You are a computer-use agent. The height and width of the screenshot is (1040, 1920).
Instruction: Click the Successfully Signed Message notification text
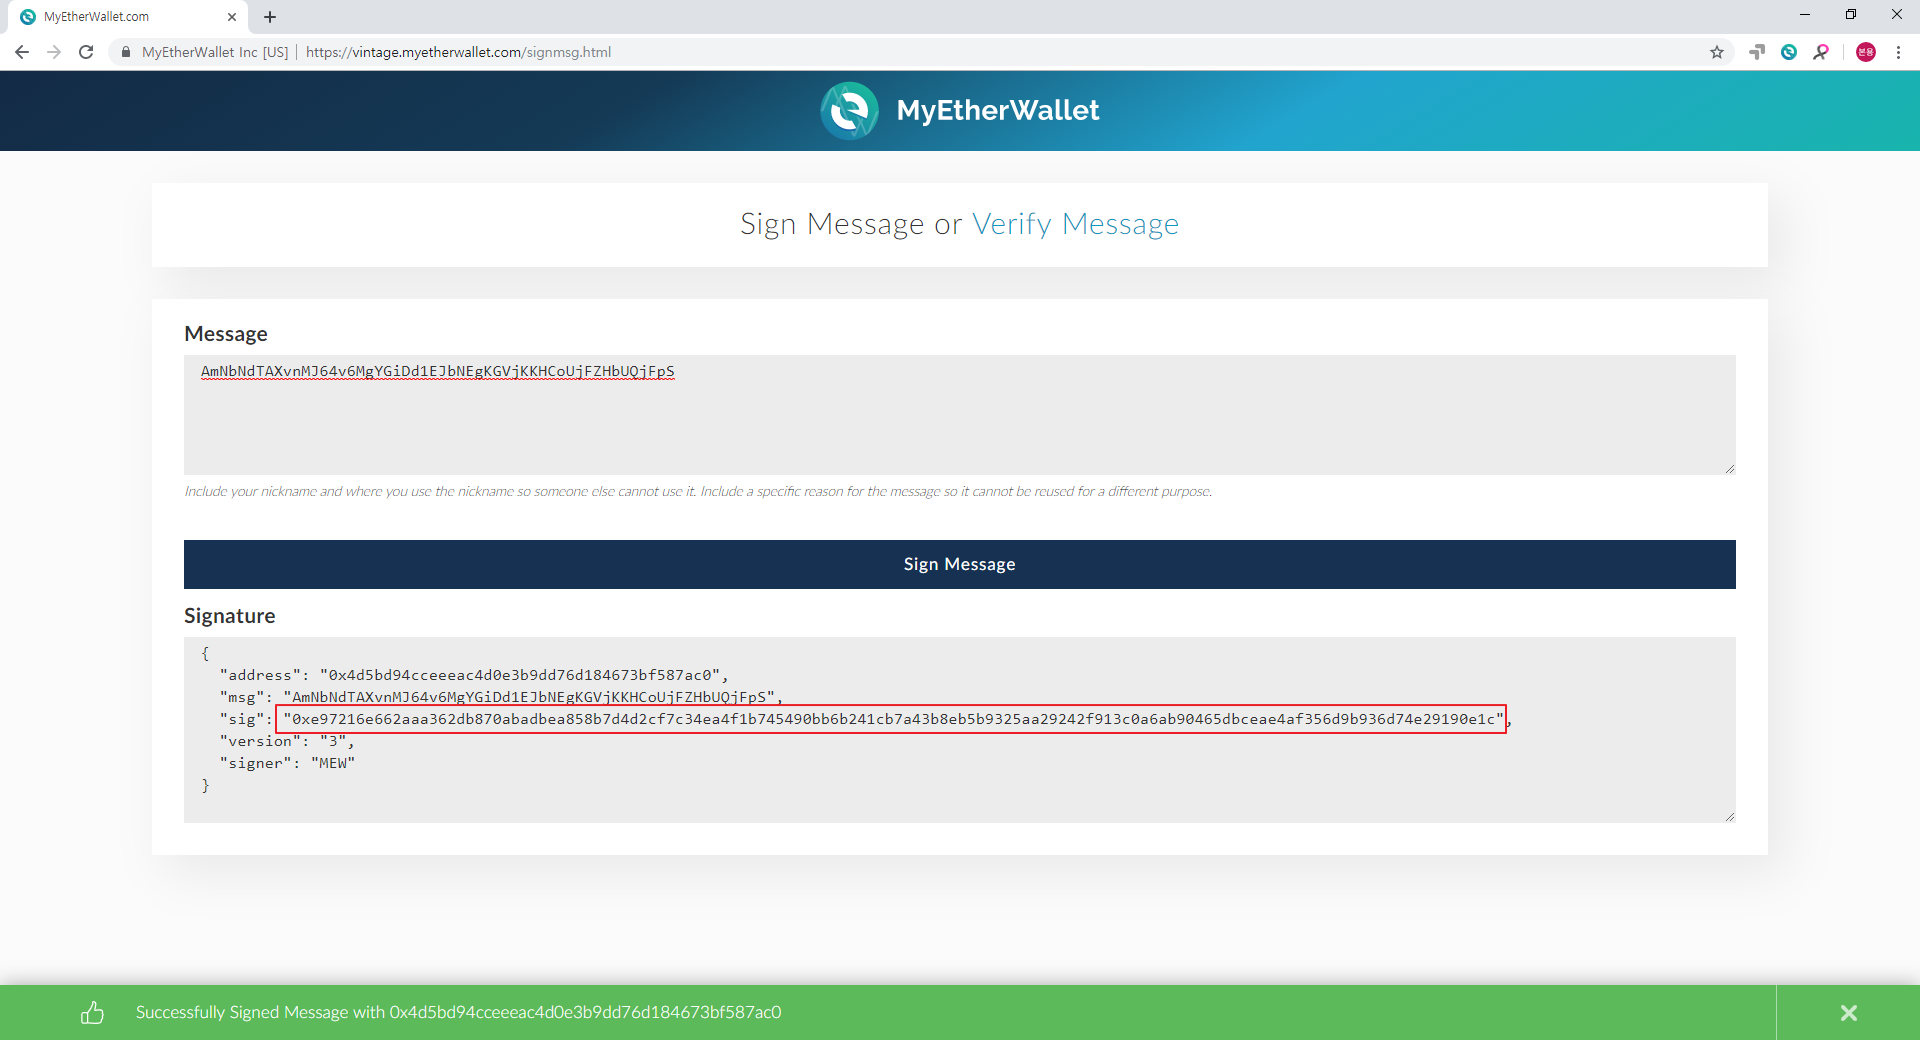coord(459,1013)
